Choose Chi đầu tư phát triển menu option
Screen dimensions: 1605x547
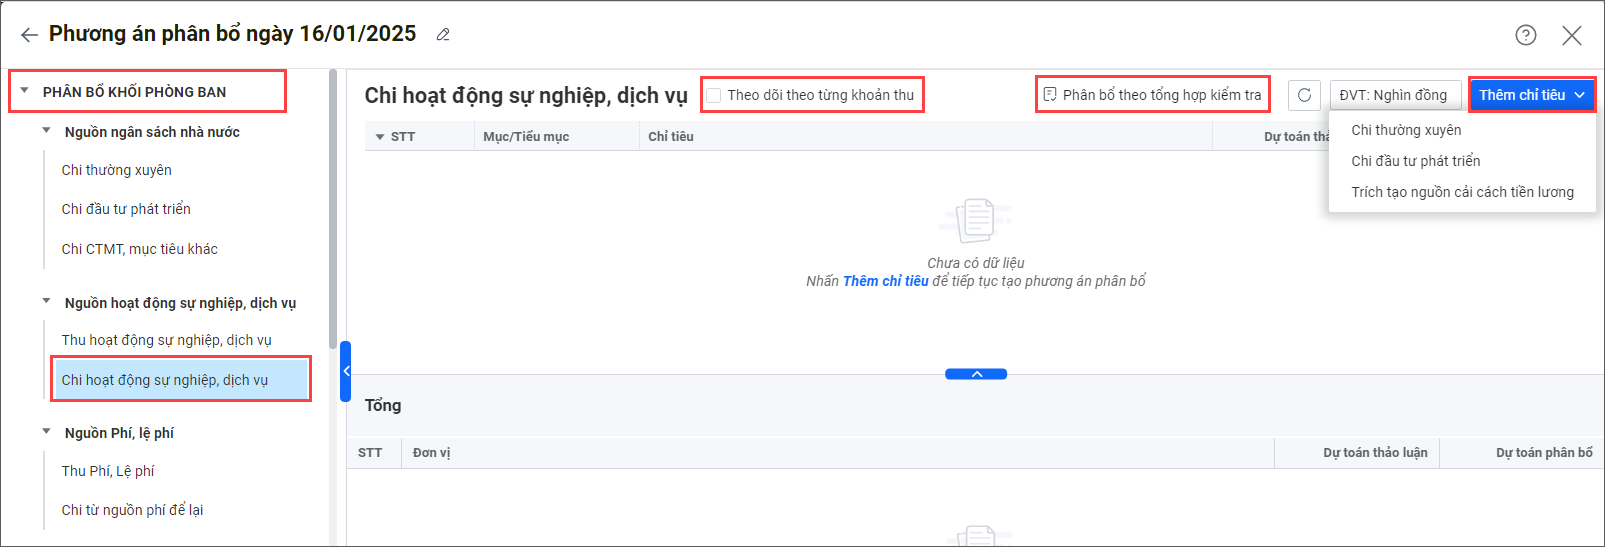point(1415,161)
